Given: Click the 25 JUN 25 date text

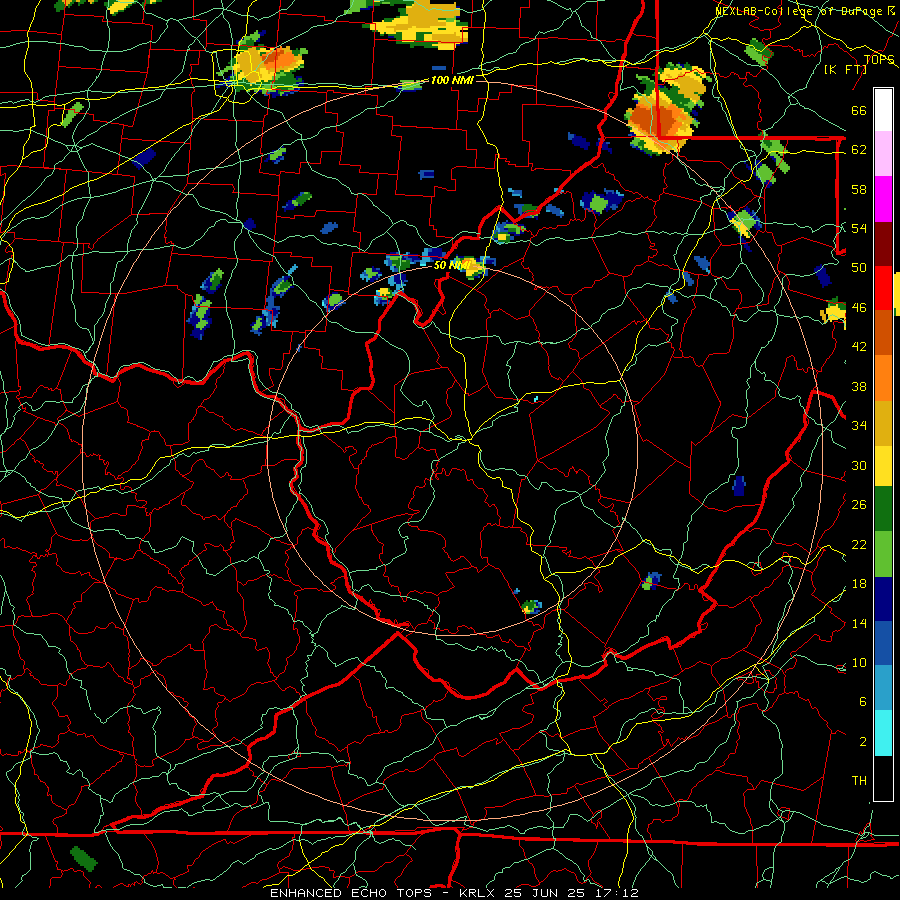Looking at the screenshot, I should [x=544, y=893].
